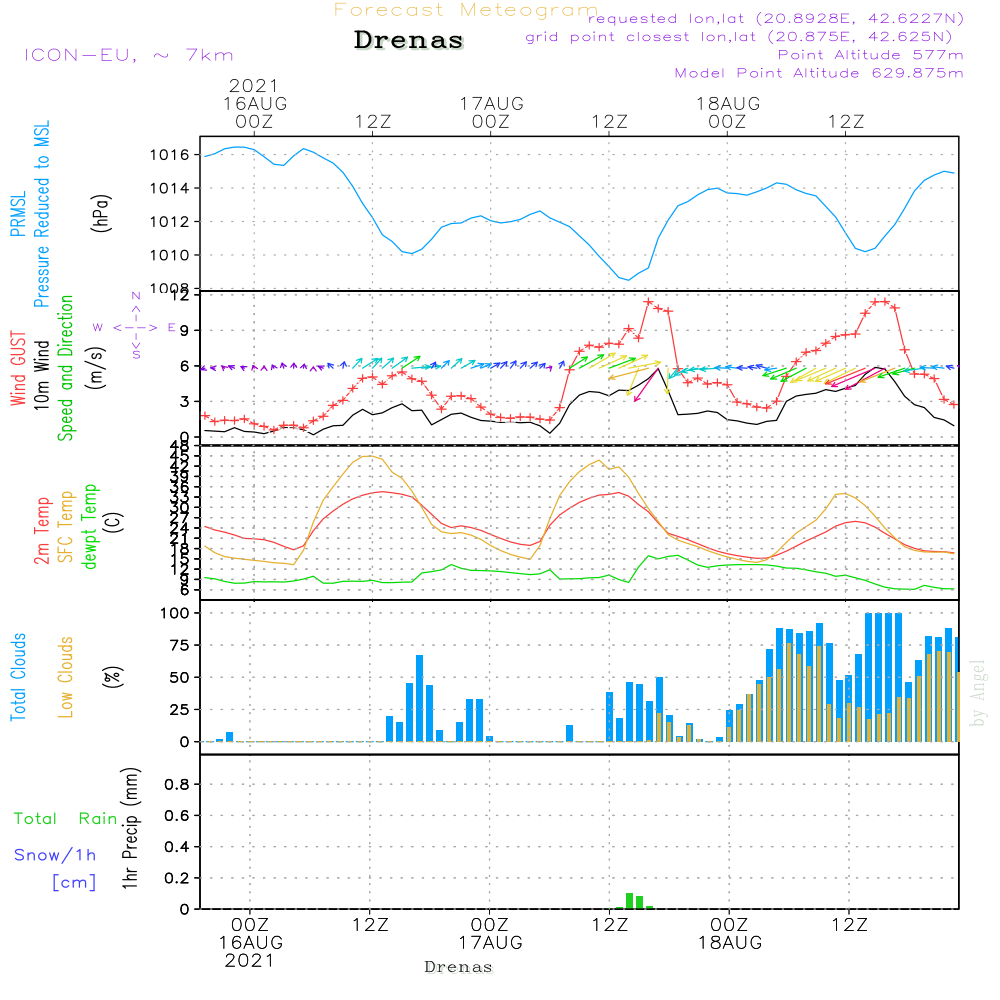Click the precipitation axis value 0.8
The height and width of the screenshot is (1000, 1000).
pyautogui.click(x=177, y=785)
